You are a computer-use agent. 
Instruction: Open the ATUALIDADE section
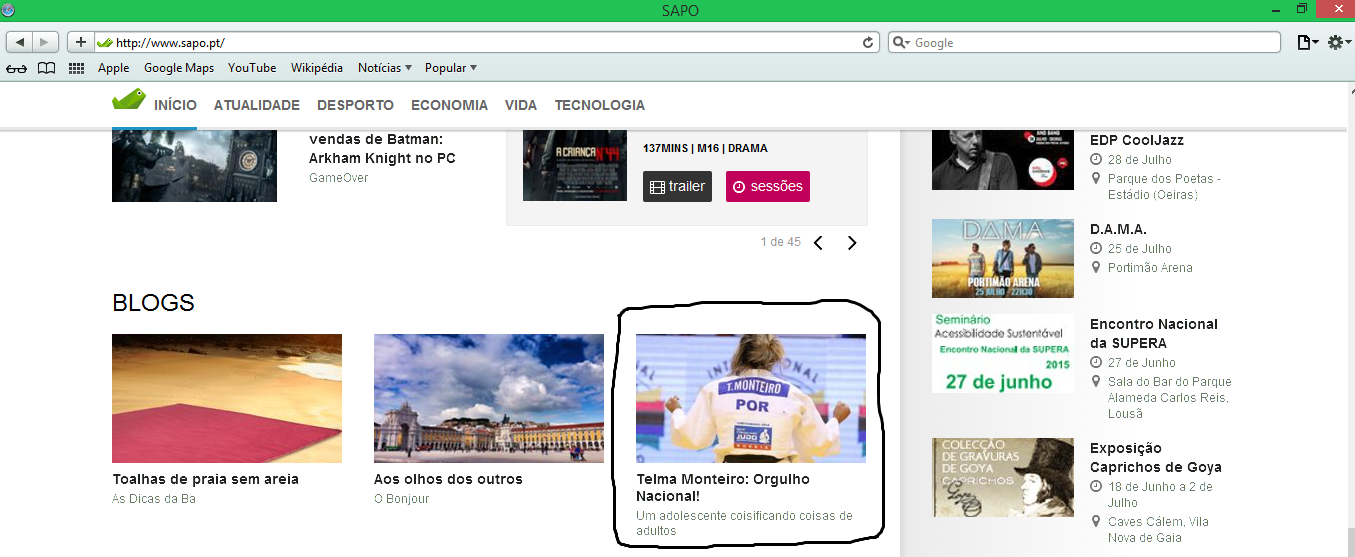click(257, 105)
